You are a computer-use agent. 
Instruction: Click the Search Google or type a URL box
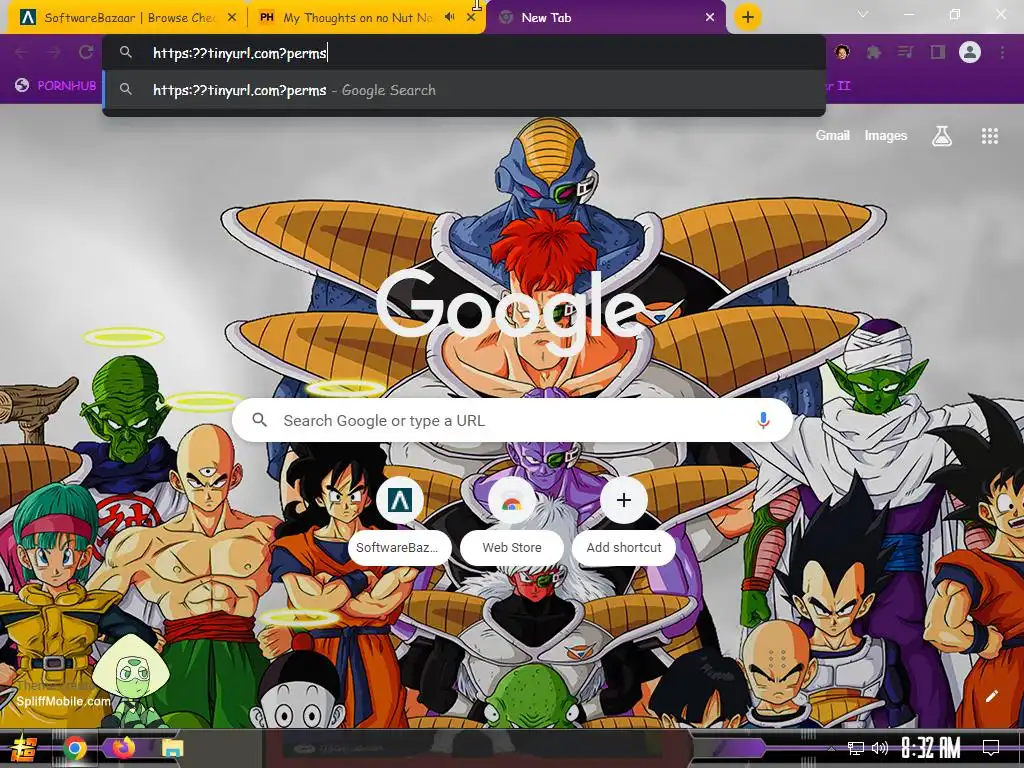pos(513,421)
